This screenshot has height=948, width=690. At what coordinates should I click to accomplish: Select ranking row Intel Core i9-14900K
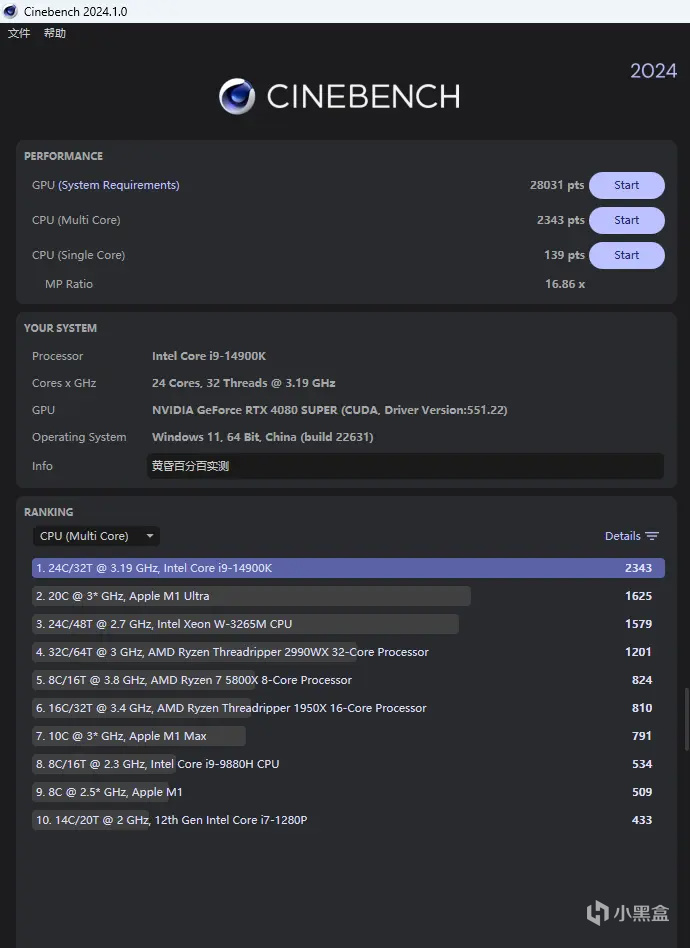point(348,568)
